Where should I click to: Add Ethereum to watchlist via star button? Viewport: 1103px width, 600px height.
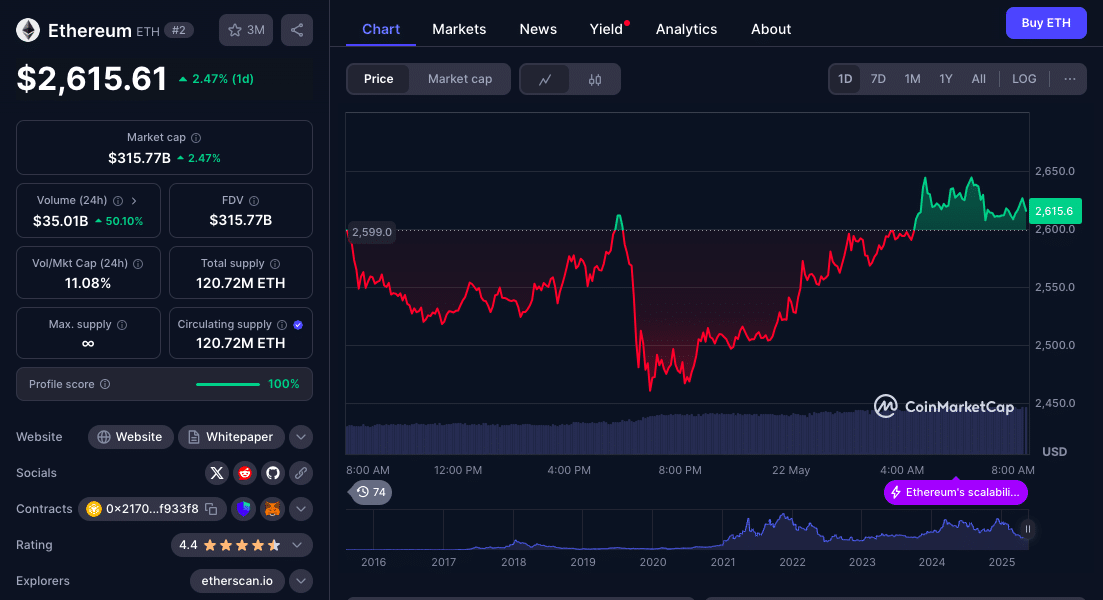[x=246, y=30]
